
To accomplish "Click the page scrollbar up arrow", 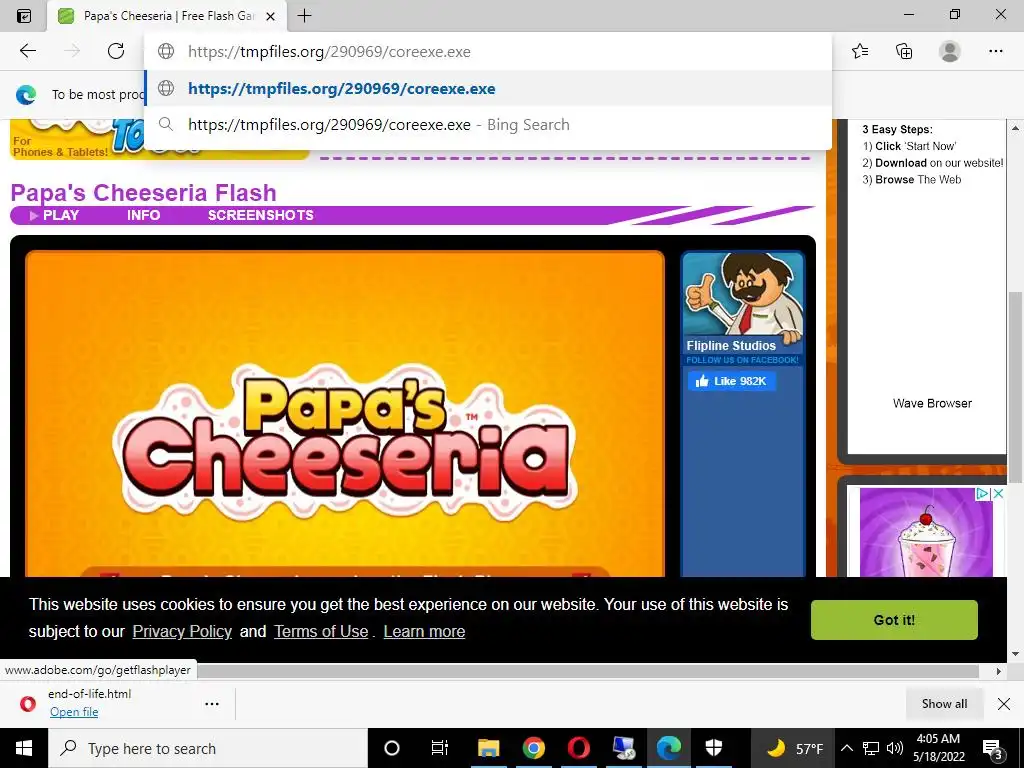I will pyautogui.click(x=1015, y=128).
